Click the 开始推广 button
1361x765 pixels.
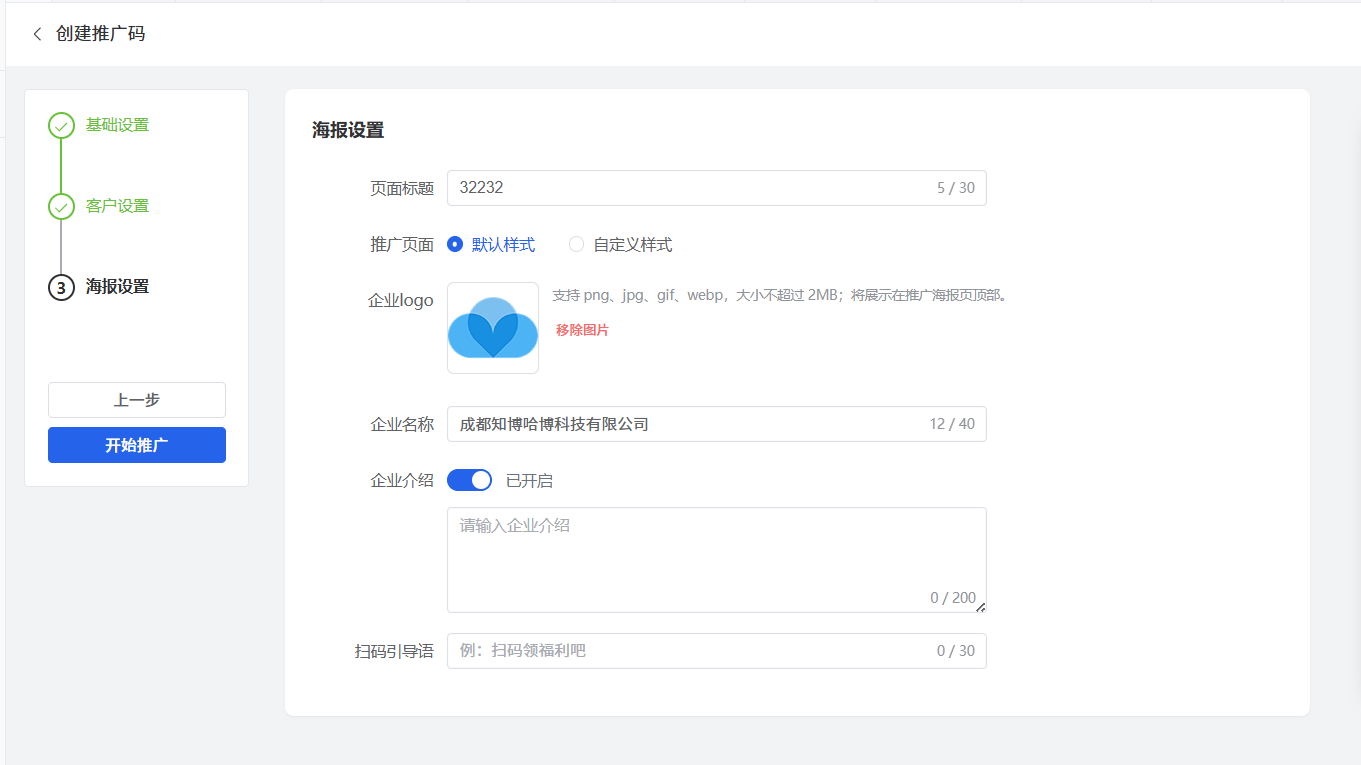coord(137,445)
